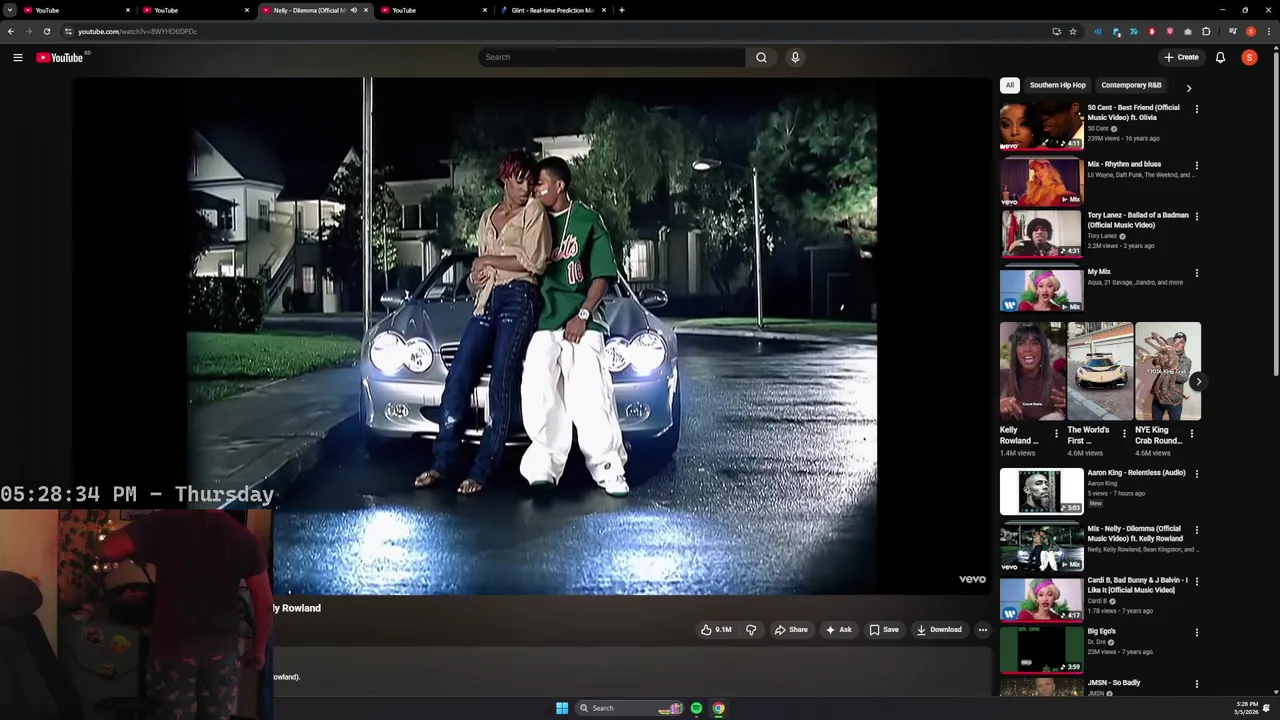Open options for 50 Cent Best Friend

pyautogui.click(x=1196, y=109)
